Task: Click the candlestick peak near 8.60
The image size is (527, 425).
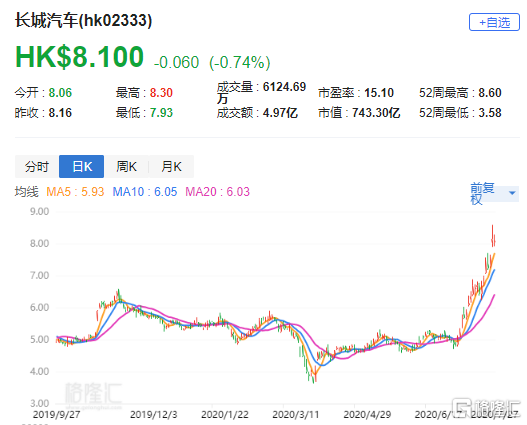Action: pyautogui.click(x=492, y=235)
